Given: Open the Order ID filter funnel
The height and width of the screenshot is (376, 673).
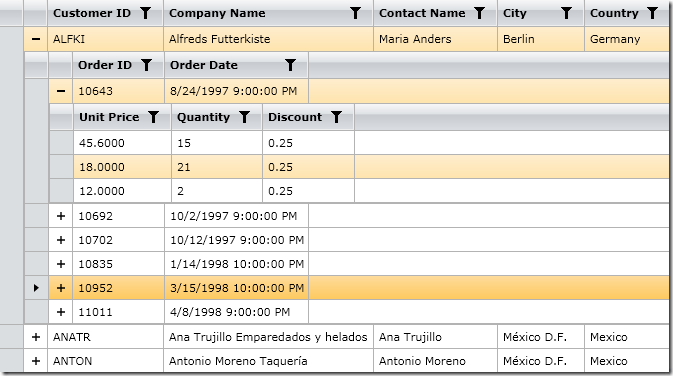Looking at the screenshot, I should [146, 65].
